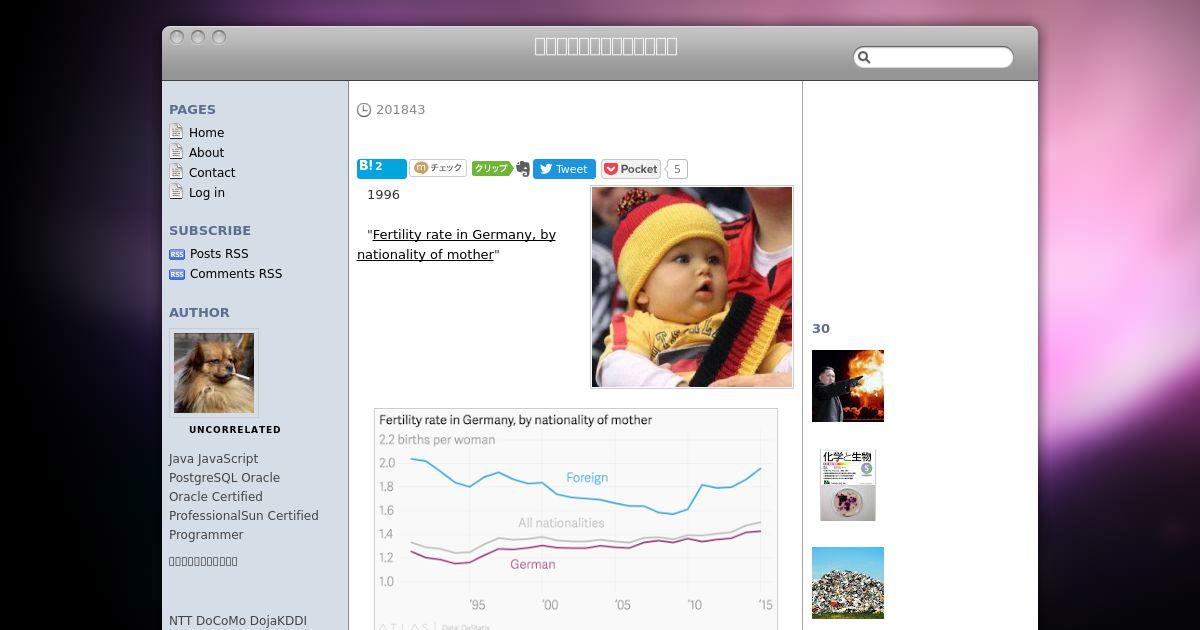The image size is (1200, 630).
Task: Click the SUBSCRIBE sidebar heading
Action: [x=210, y=230]
